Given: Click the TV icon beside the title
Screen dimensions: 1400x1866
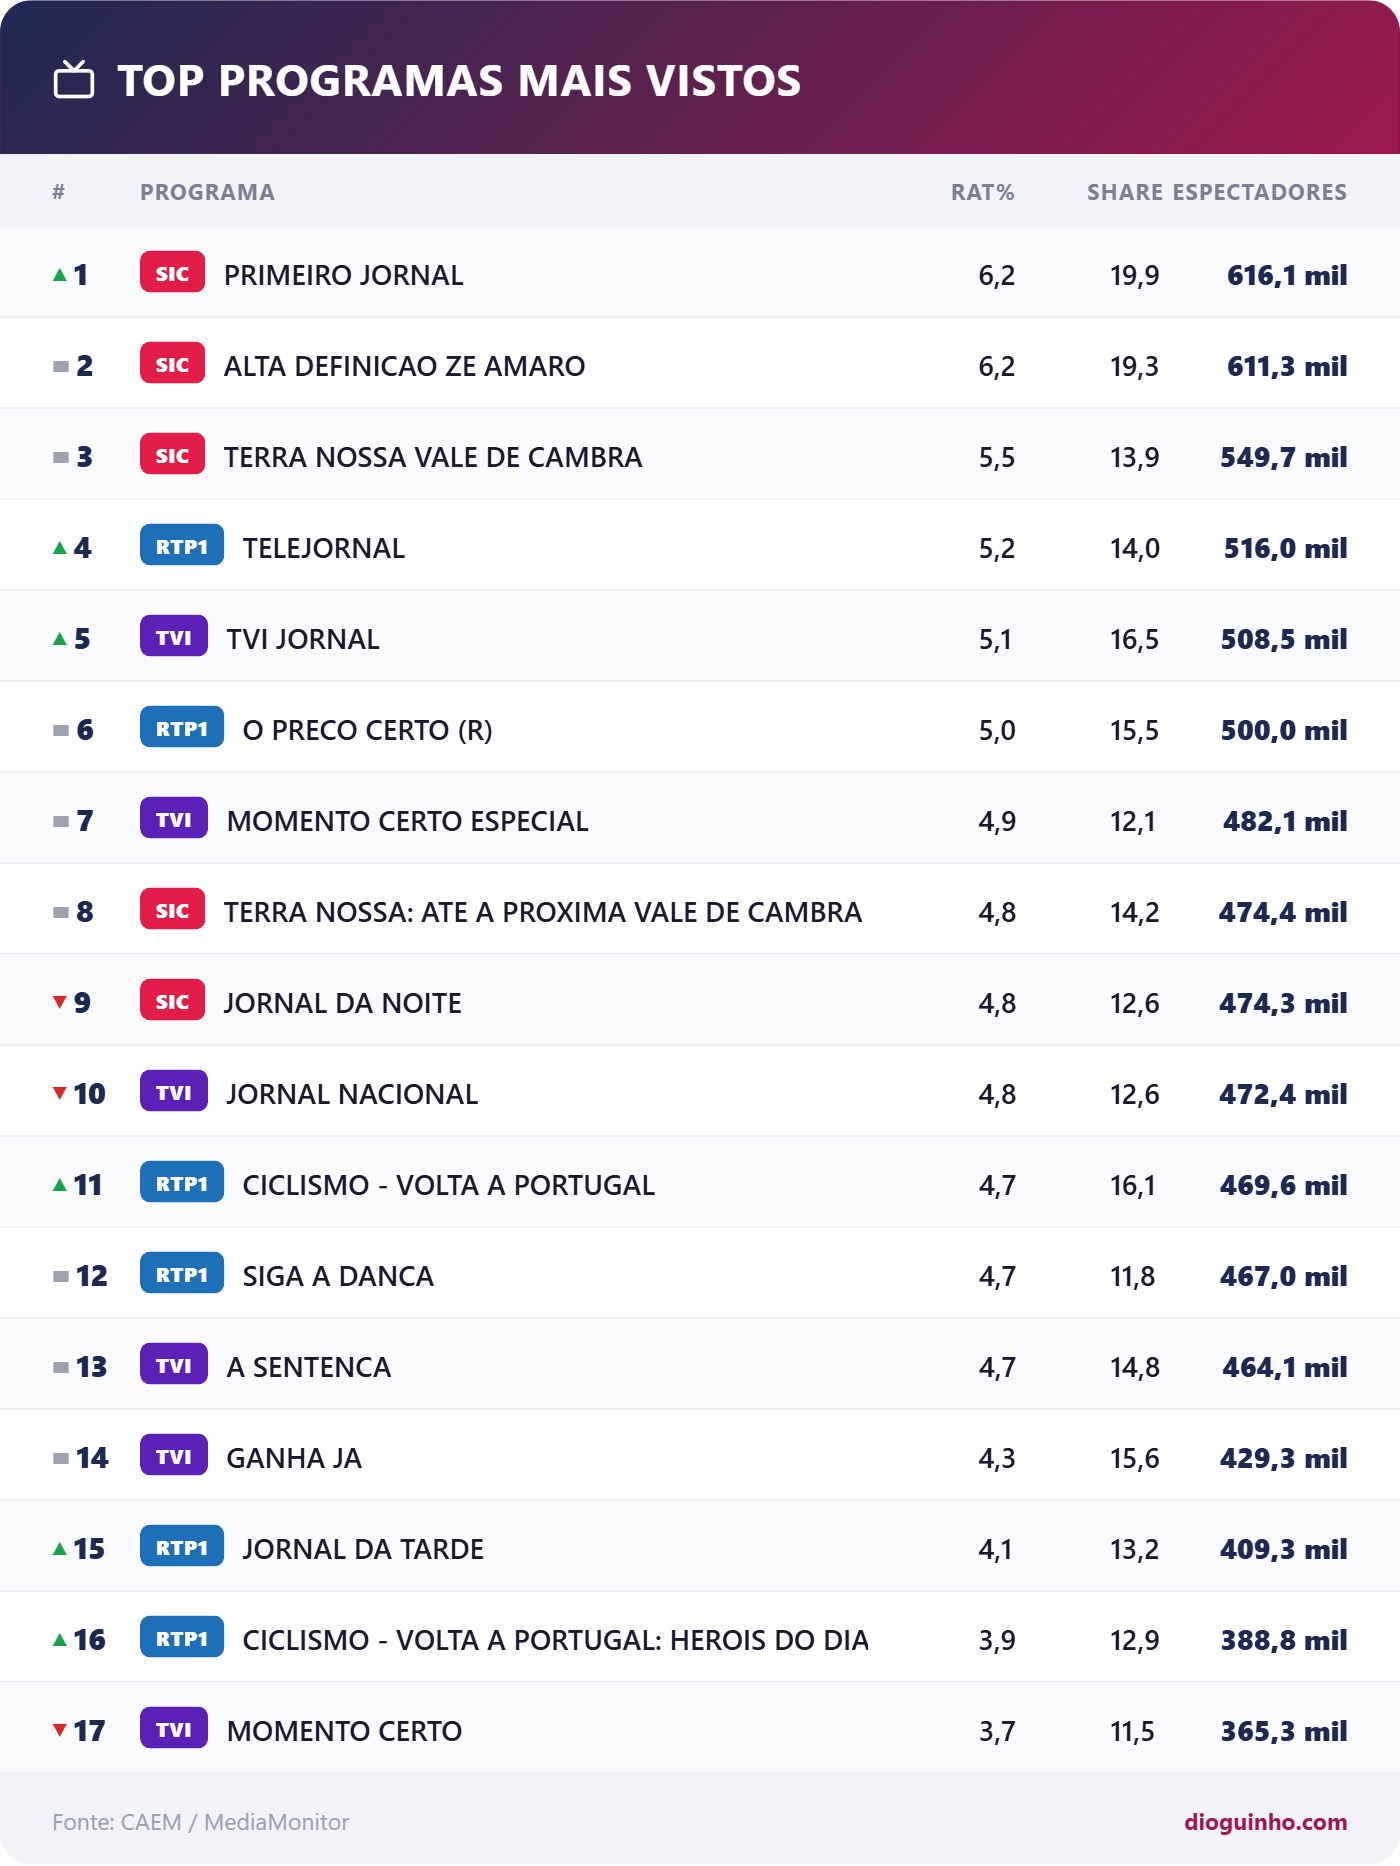Looking at the screenshot, I should point(74,80).
